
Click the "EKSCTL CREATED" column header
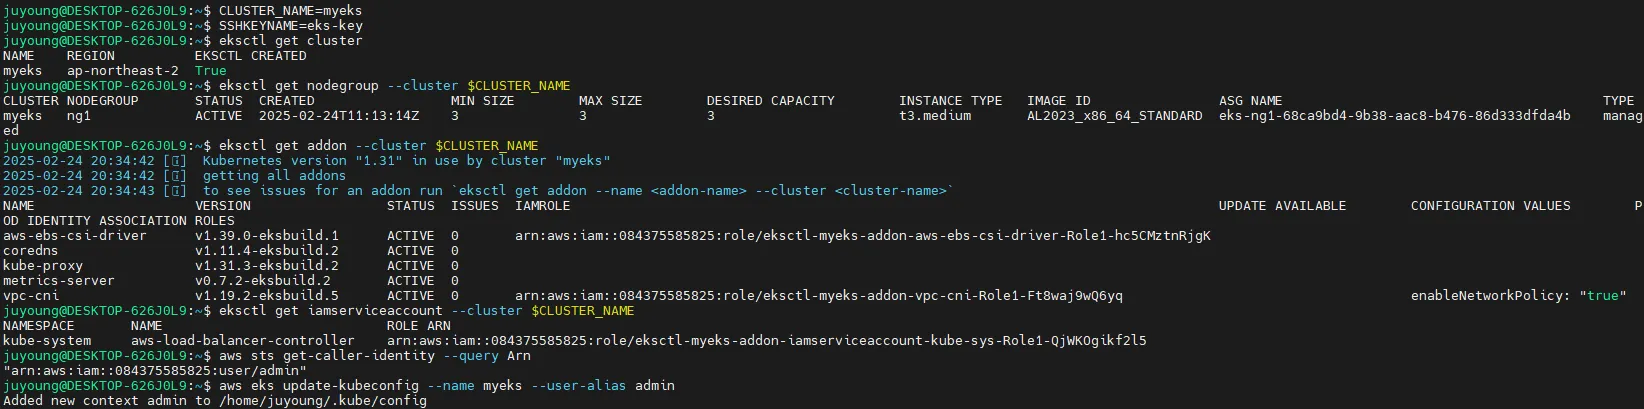pos(251,56)
